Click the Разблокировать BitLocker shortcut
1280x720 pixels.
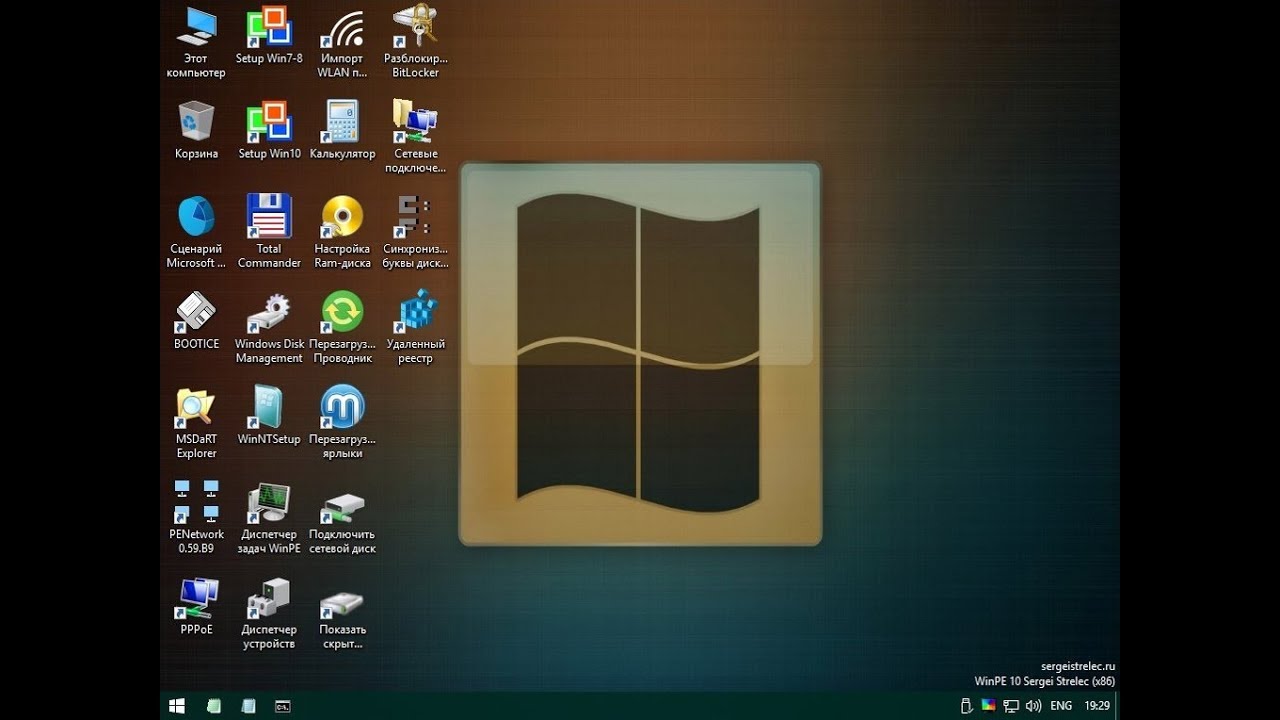click(415, 42)
